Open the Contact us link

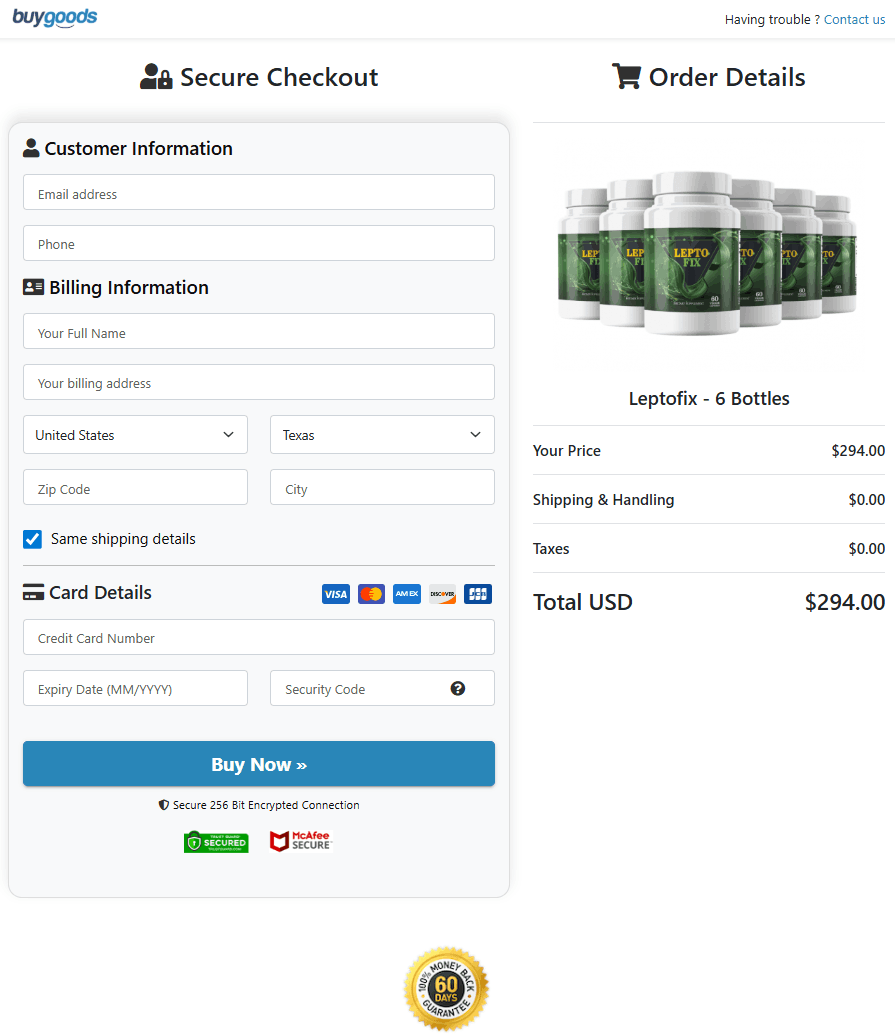854,20
